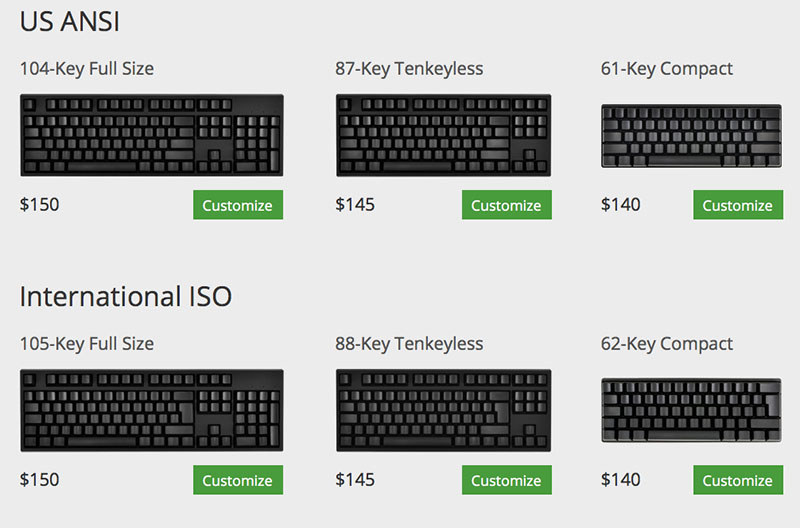
Task: Customize the 61-Key Compact keyboard
Action: tap(737, 205)
